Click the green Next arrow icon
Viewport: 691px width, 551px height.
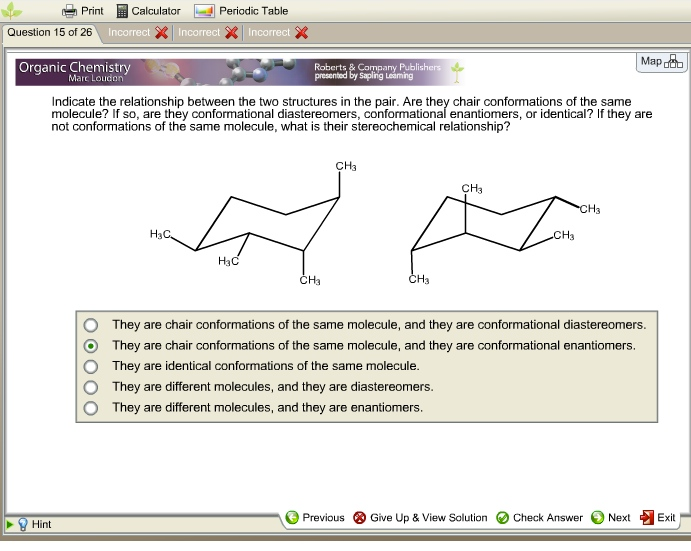(598, 517)
